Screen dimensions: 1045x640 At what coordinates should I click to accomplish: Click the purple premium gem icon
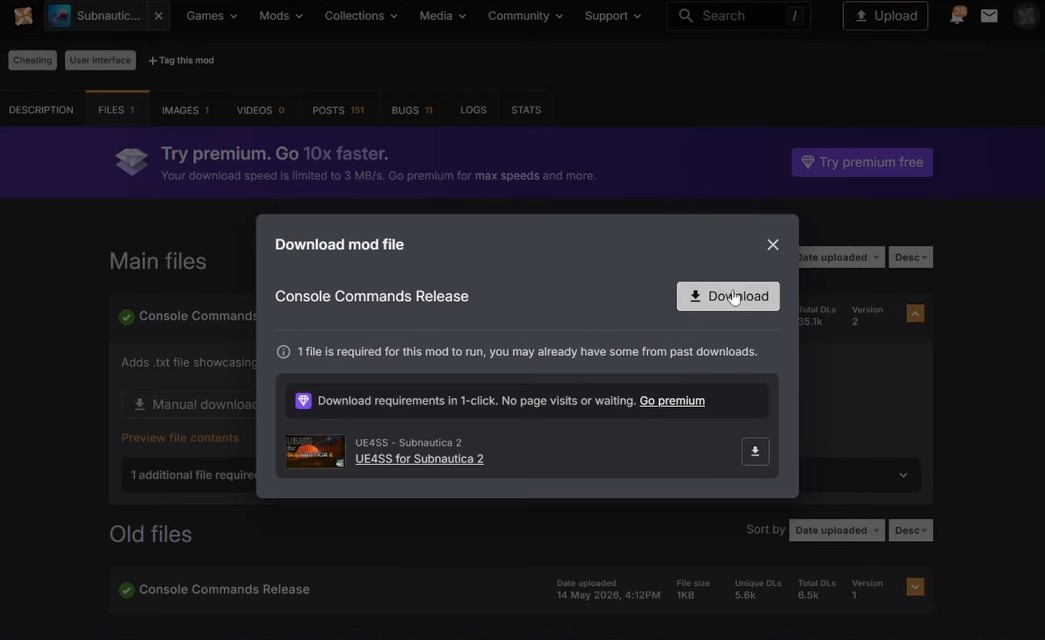[x=303, y=400]
